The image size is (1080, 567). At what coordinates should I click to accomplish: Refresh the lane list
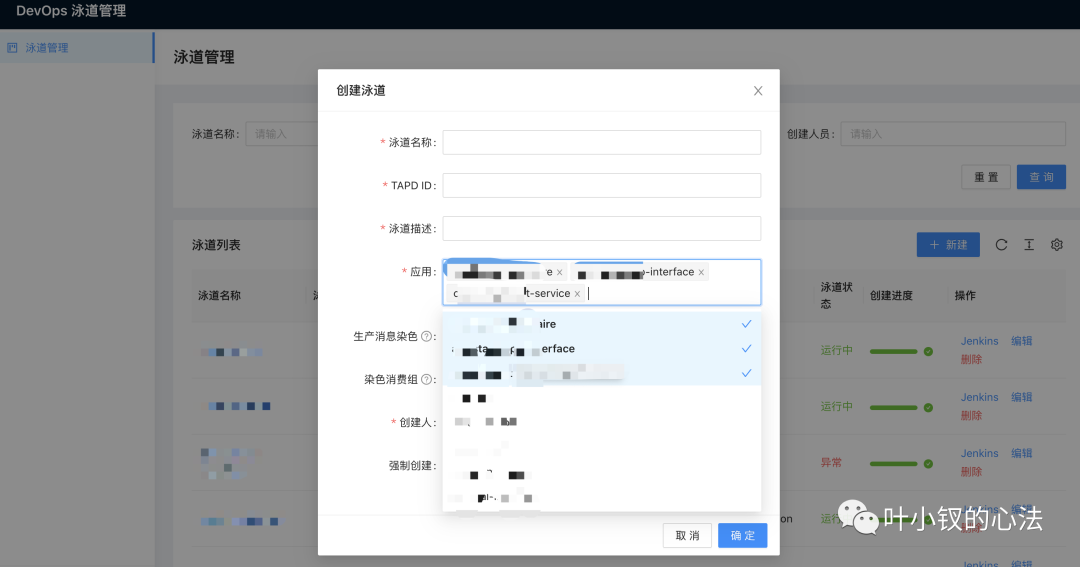(x=1001, y=245)
